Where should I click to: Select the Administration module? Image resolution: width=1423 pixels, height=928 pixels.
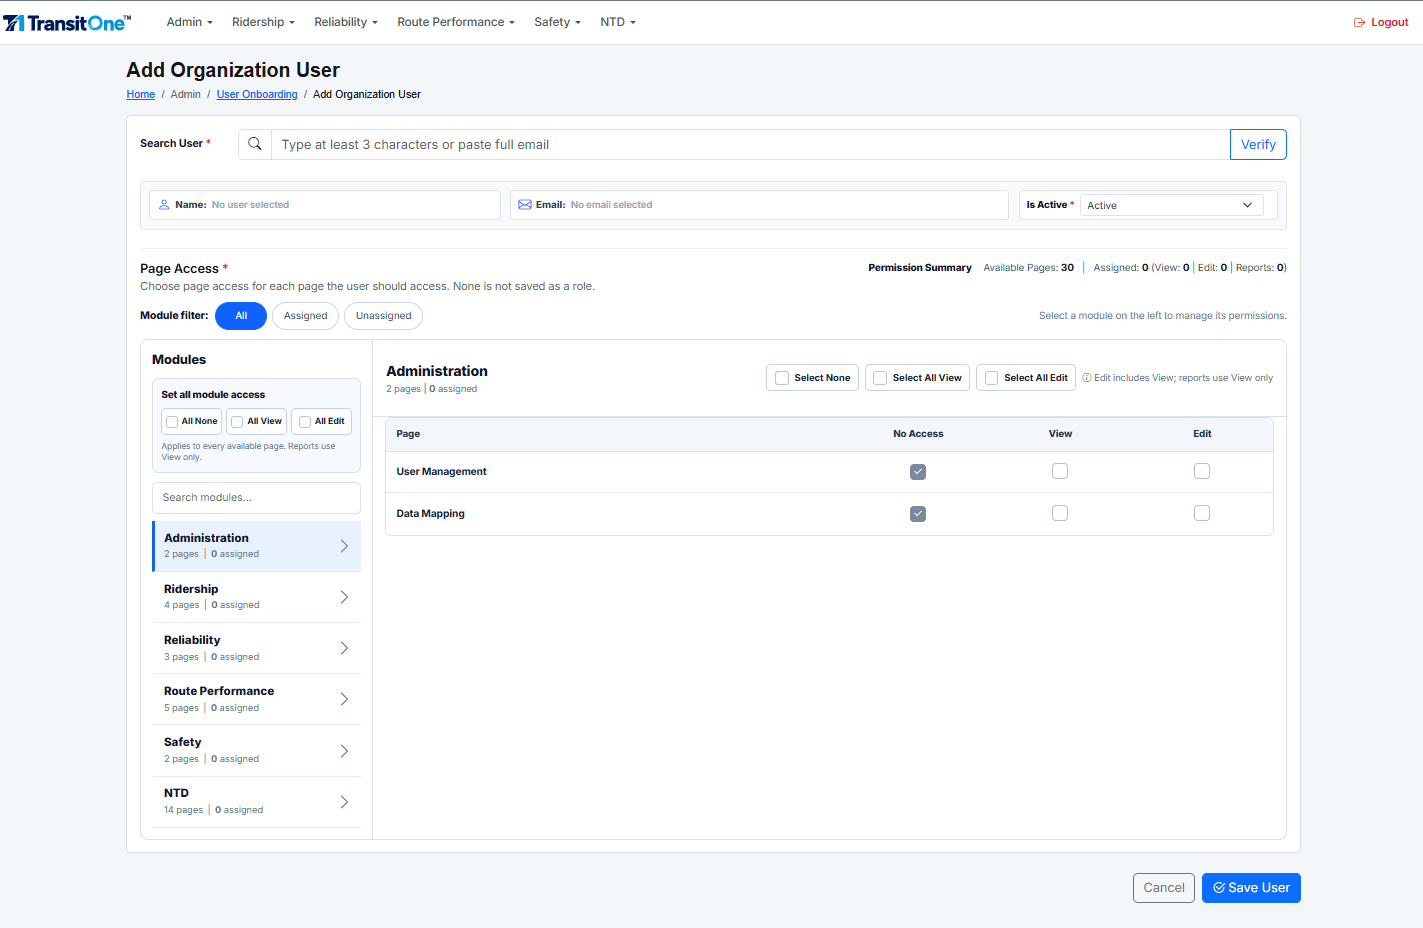point(257,546)
